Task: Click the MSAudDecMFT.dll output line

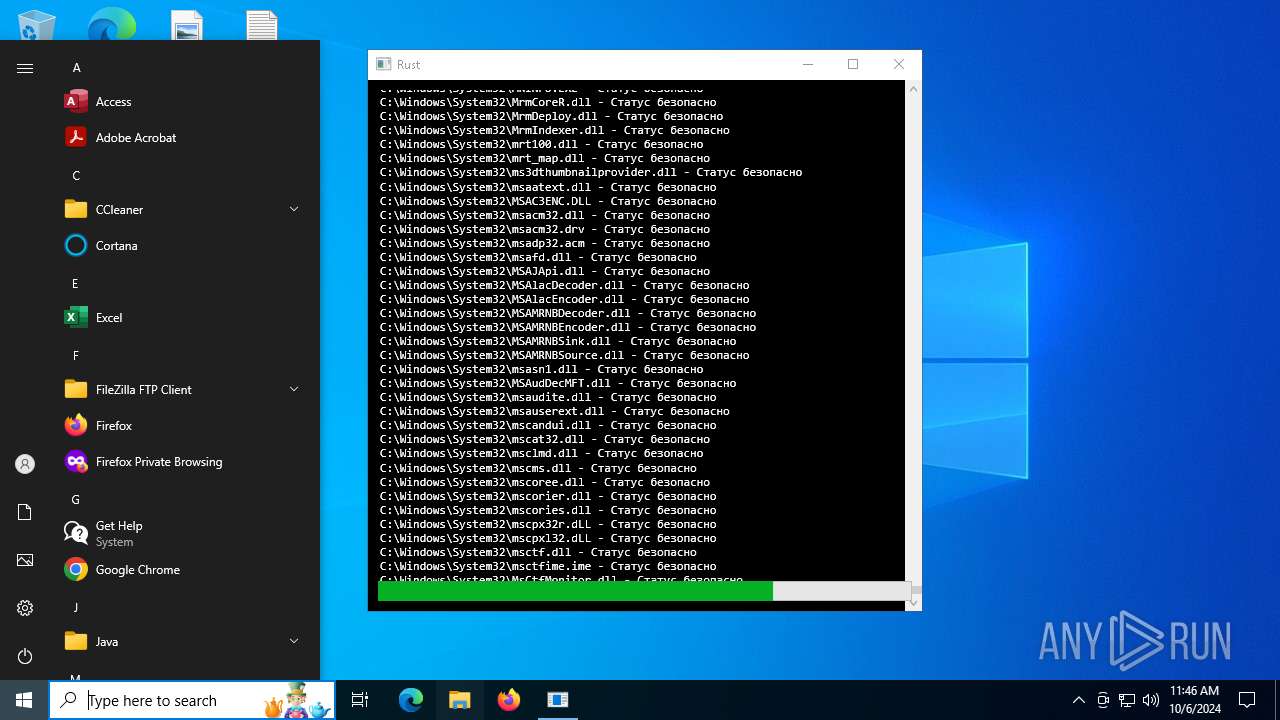Action: [x=558, y=383]
